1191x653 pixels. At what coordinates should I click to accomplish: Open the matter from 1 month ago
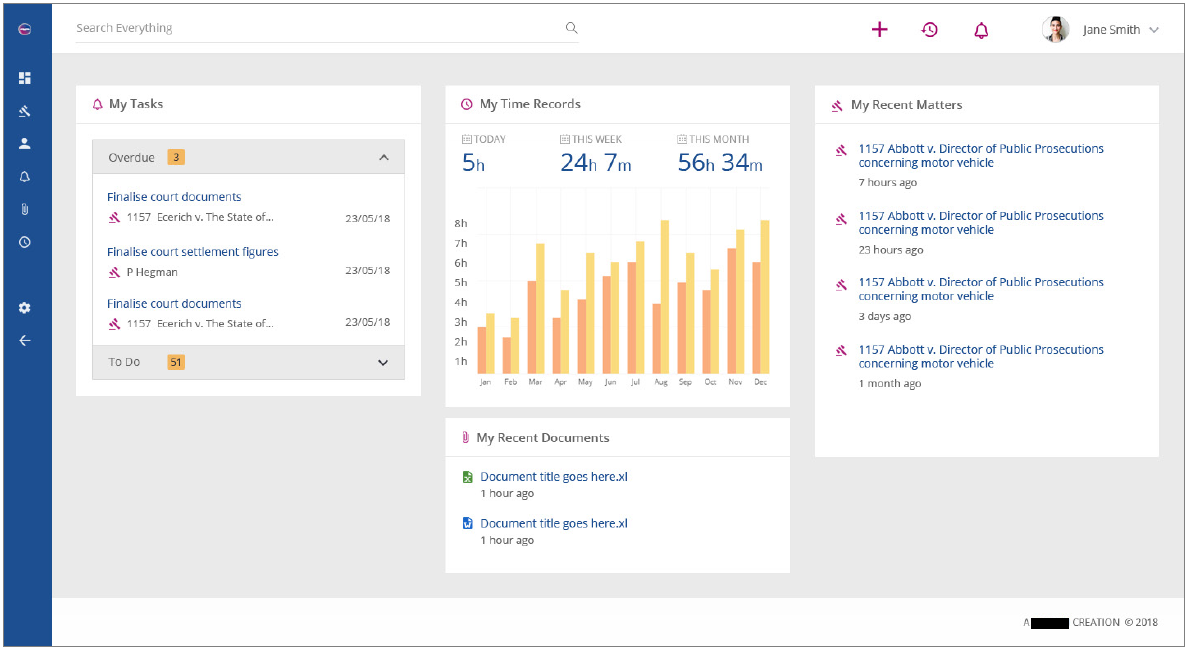tap(980, 357)
